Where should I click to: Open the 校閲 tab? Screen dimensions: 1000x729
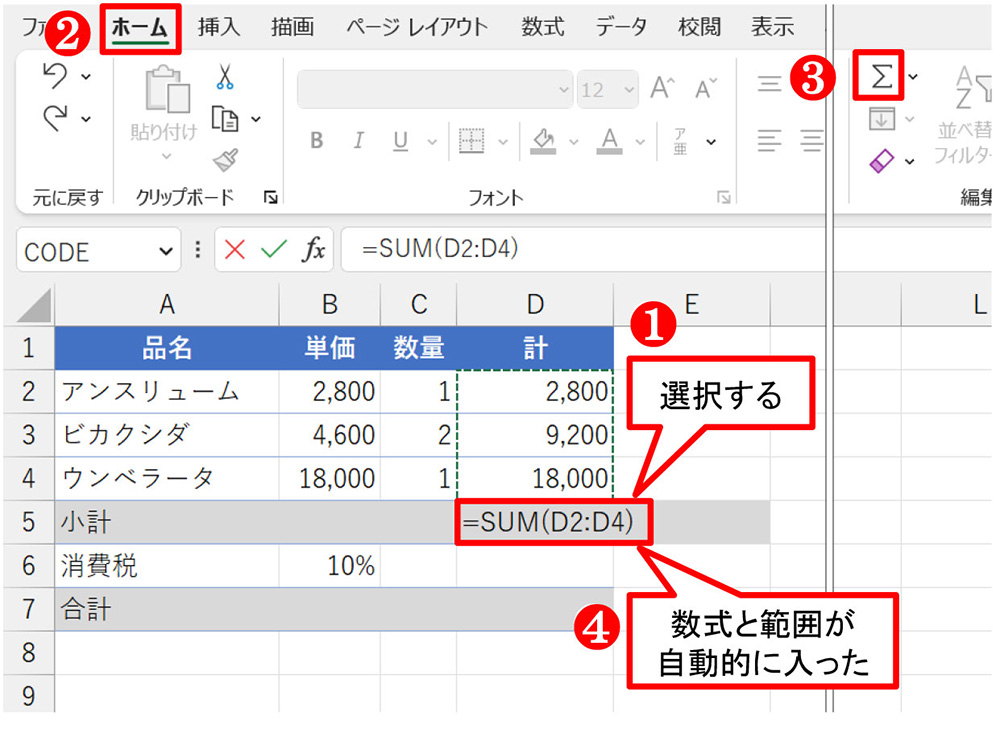700,27
